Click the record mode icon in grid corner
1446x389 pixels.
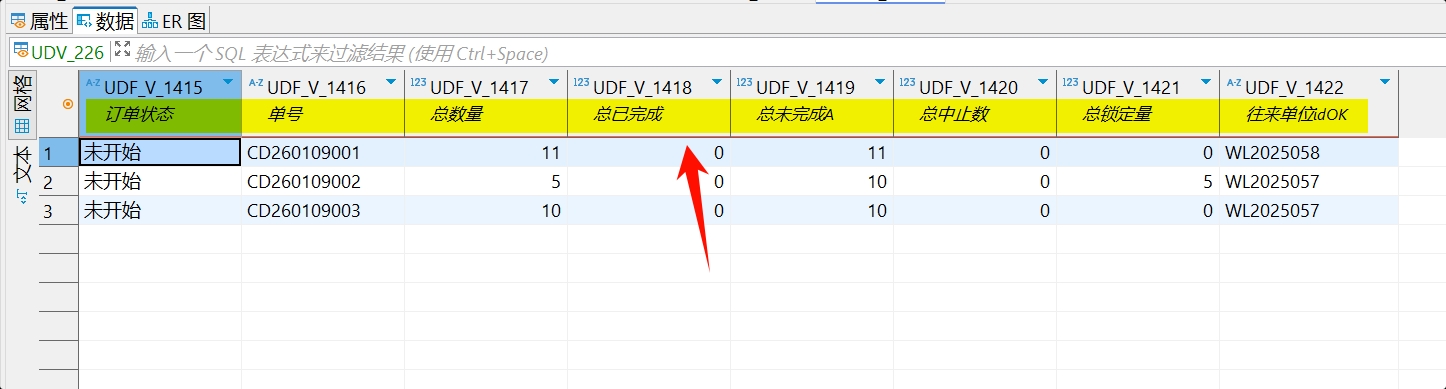[x=68, y=104]
